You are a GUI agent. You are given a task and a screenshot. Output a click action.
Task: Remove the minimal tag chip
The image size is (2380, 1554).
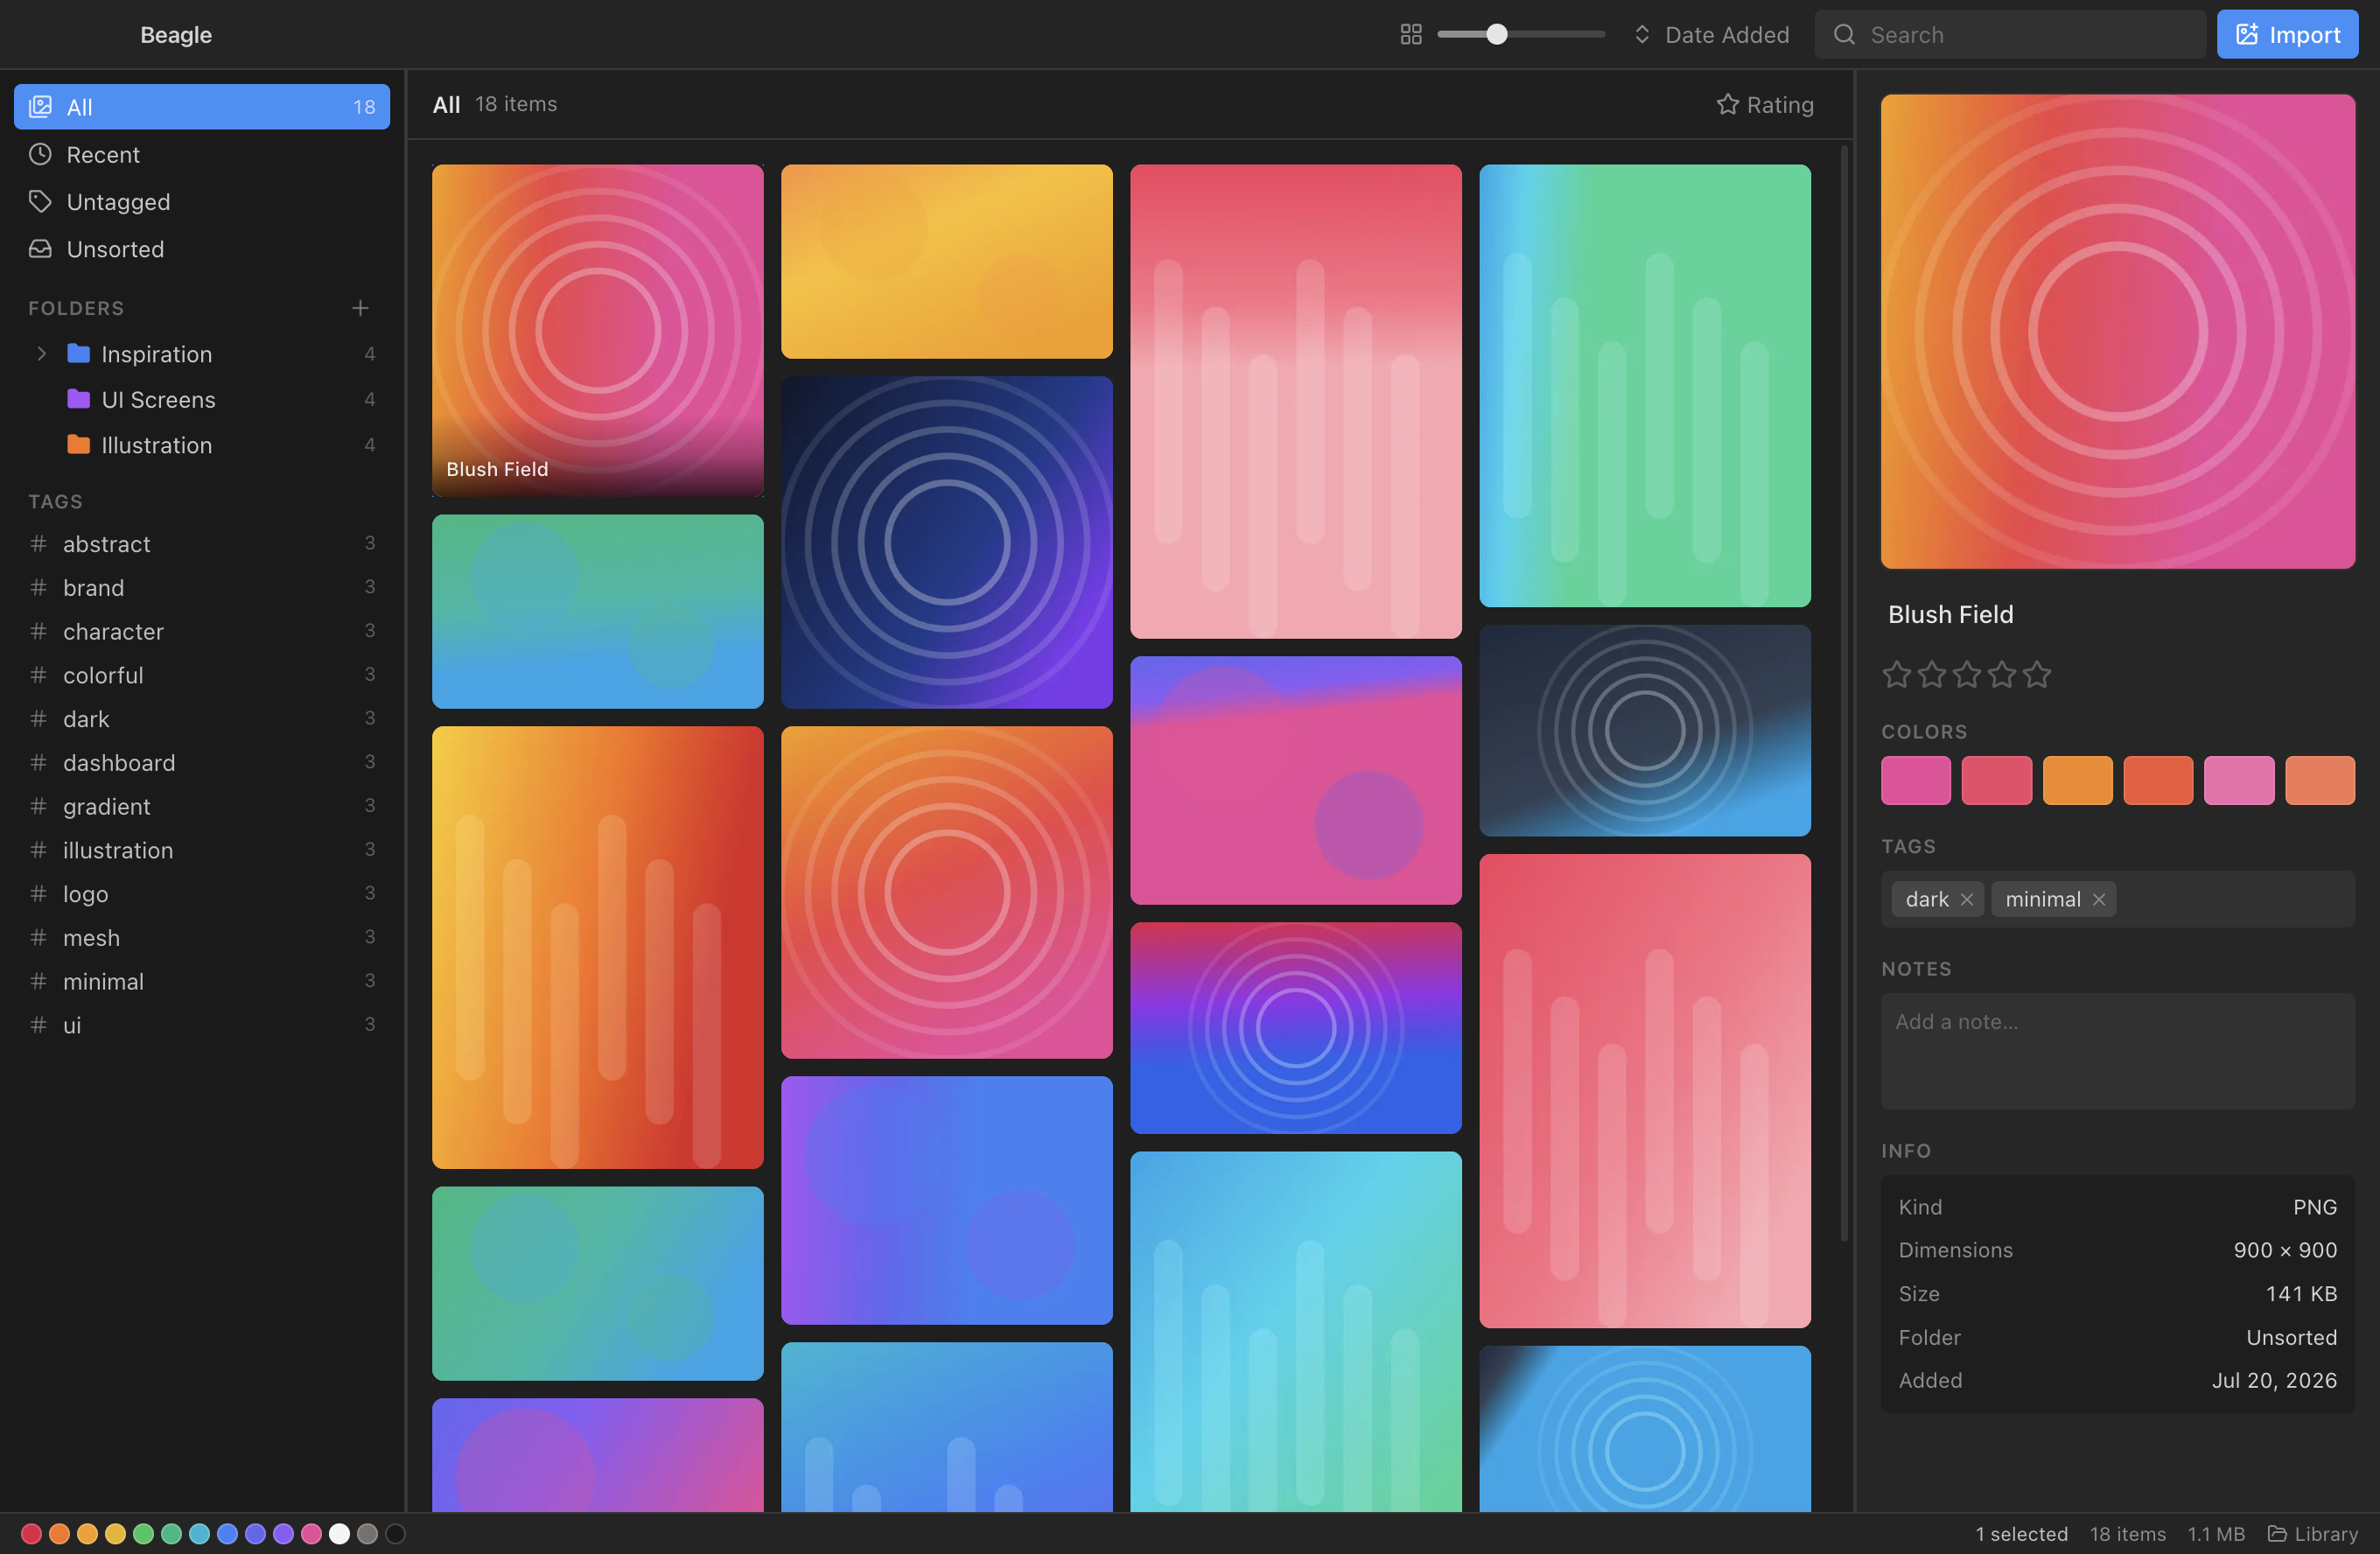[x=2098, y=899]
